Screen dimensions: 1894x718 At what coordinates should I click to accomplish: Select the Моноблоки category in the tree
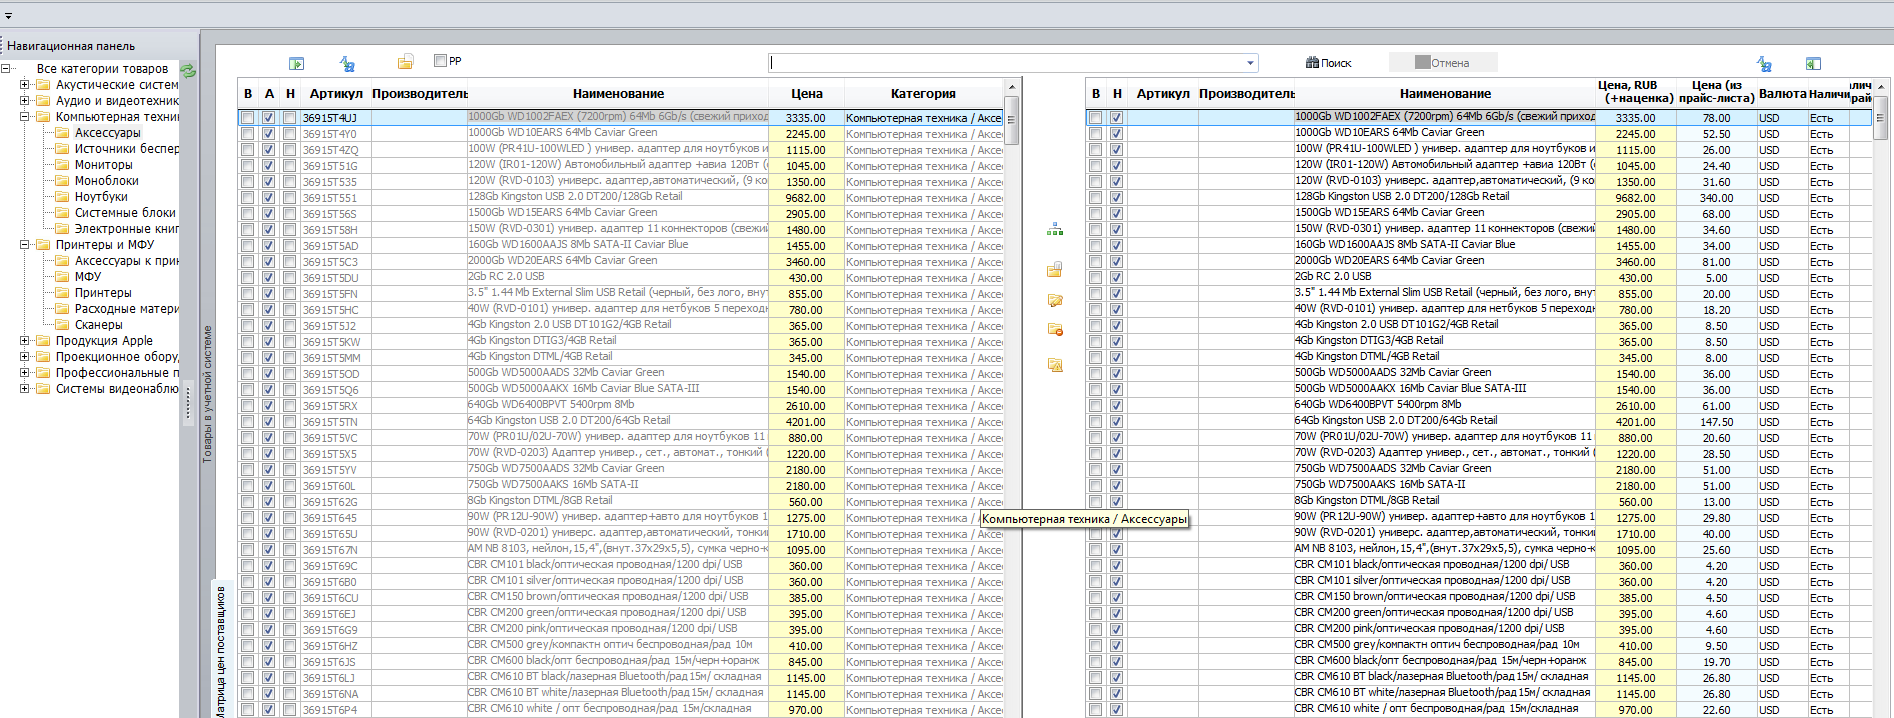(107, 181)
